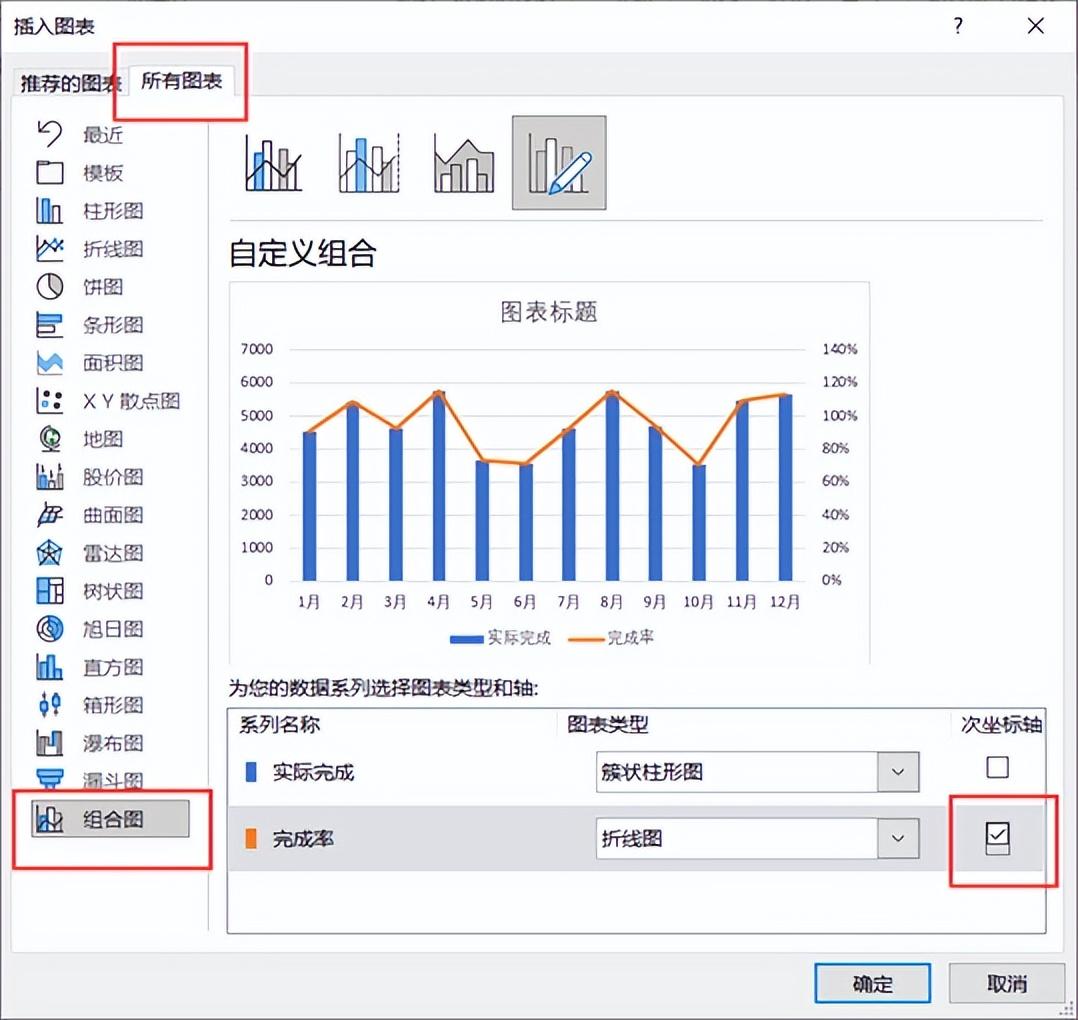Select the Waterfall (瀑布图) icon
The image size is (1078, 1020).
pos(50,743)
